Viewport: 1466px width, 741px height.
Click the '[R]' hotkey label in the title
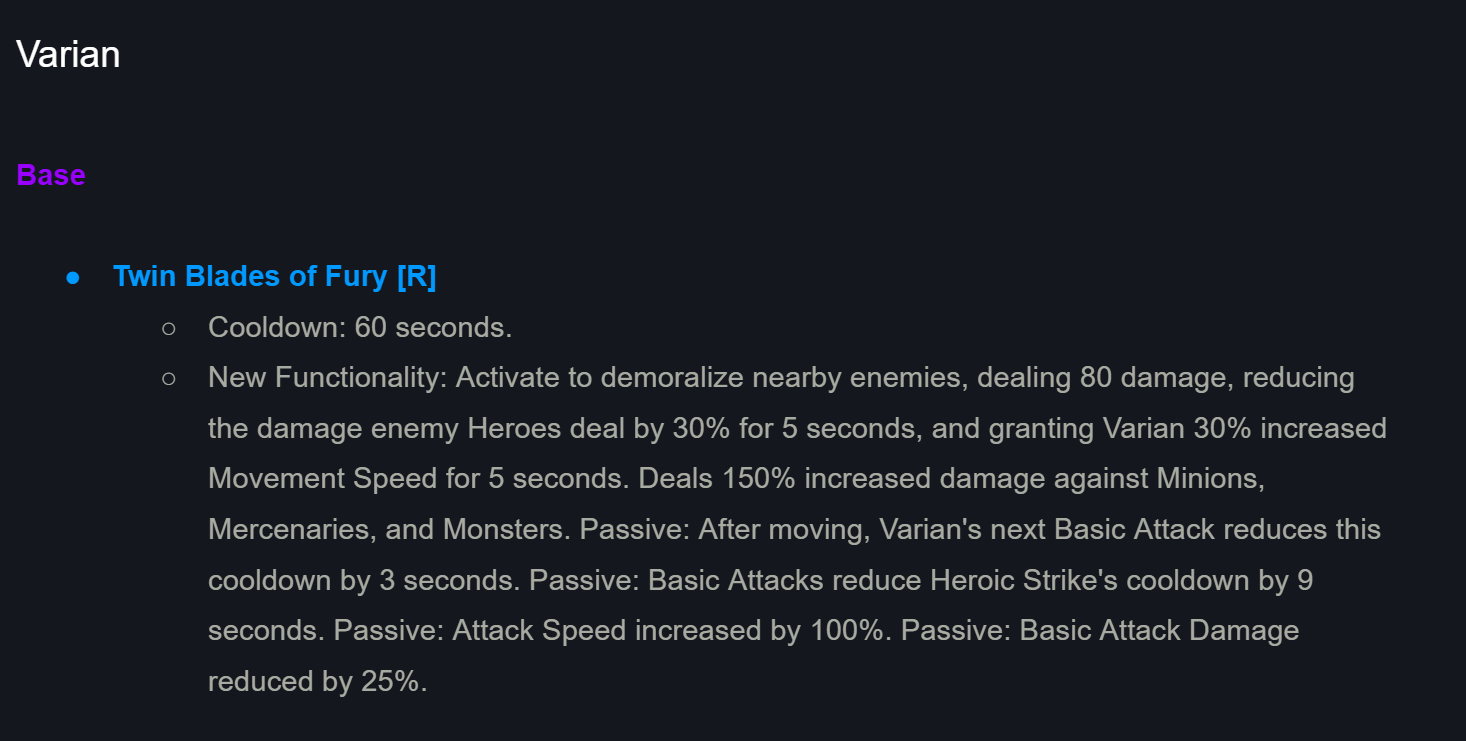[x=416, y=276]
